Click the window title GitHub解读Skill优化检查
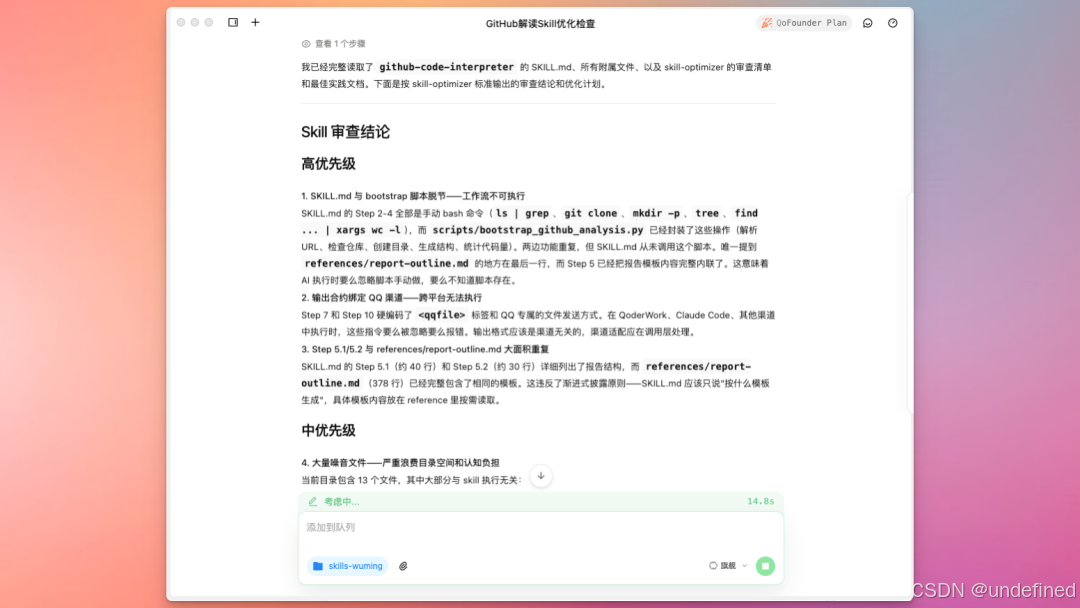Viewport: 1080px width, 608px height. click(x=540, y=23)
